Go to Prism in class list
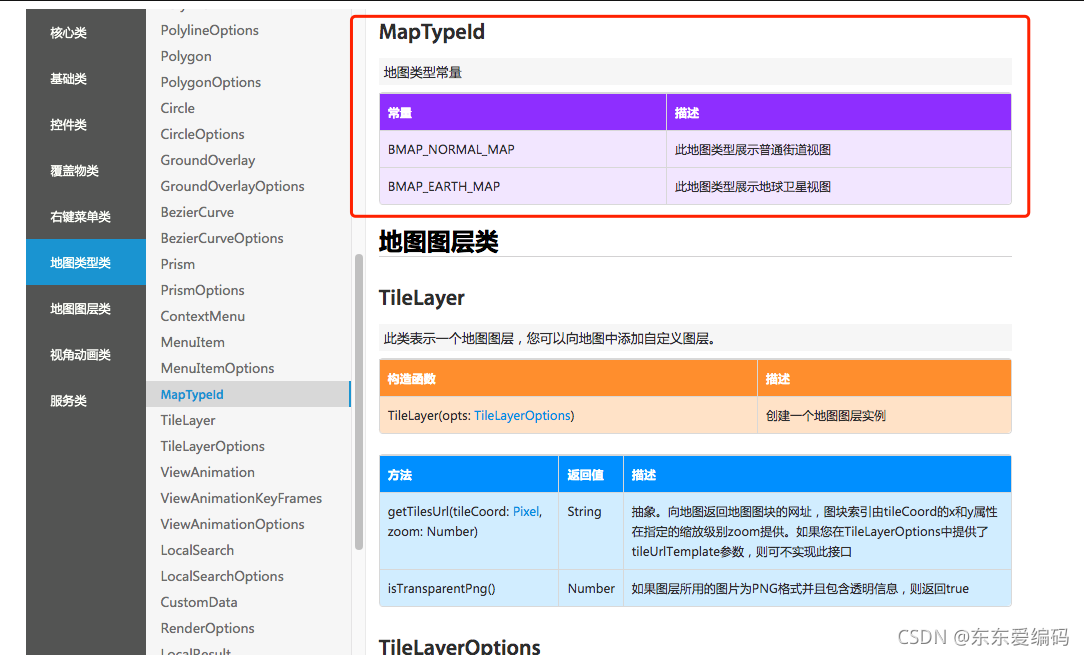This screenshot has width=1084, height=655. click(x=178, y=264)
